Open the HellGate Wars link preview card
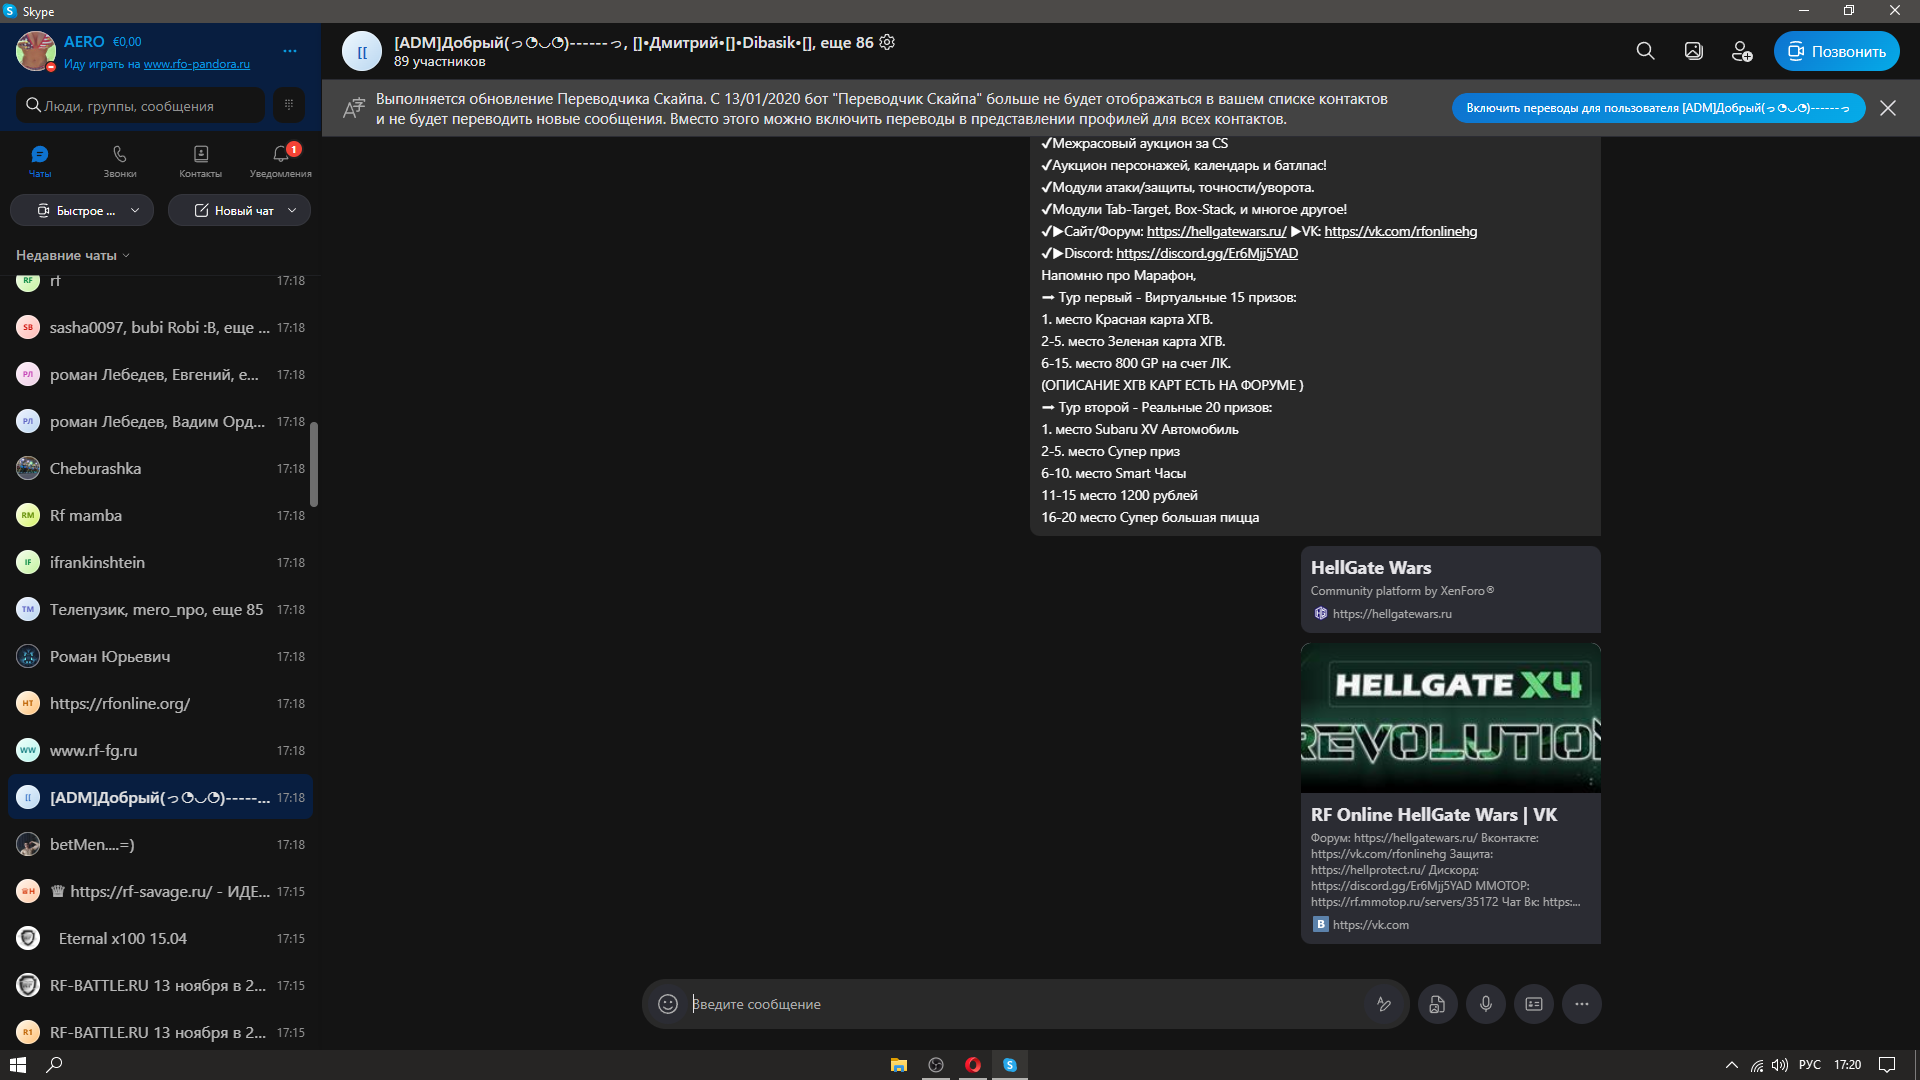Viewport: 1920px width, 1080px height. (1450, 589)
